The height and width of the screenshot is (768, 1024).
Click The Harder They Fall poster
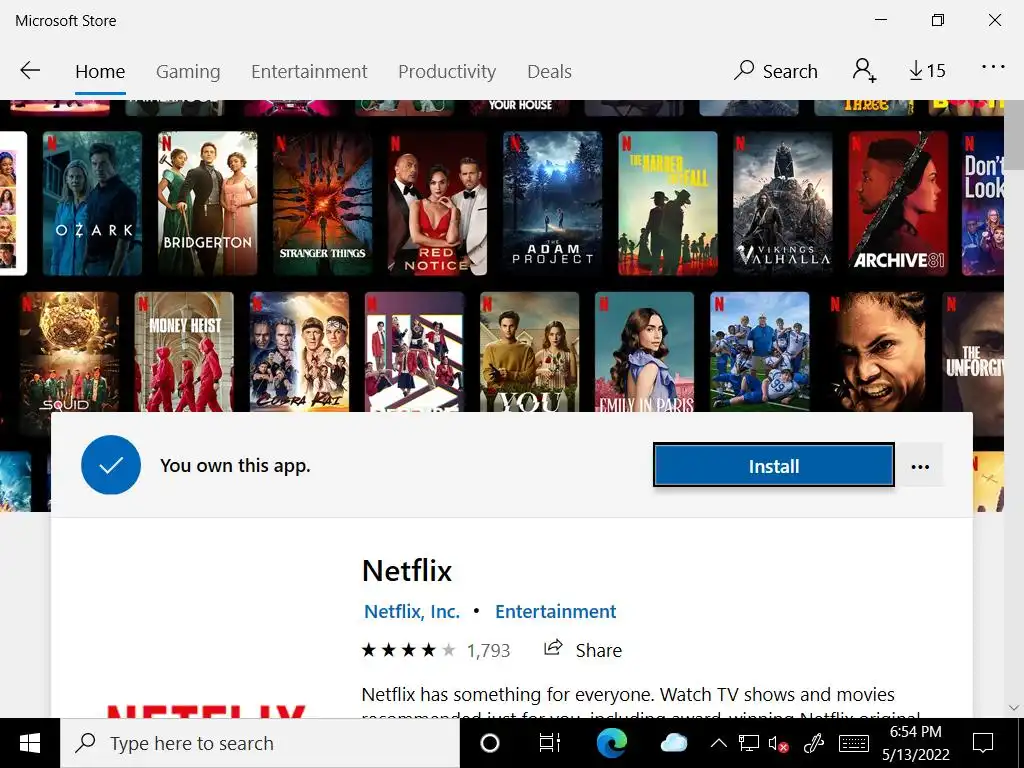667,203
